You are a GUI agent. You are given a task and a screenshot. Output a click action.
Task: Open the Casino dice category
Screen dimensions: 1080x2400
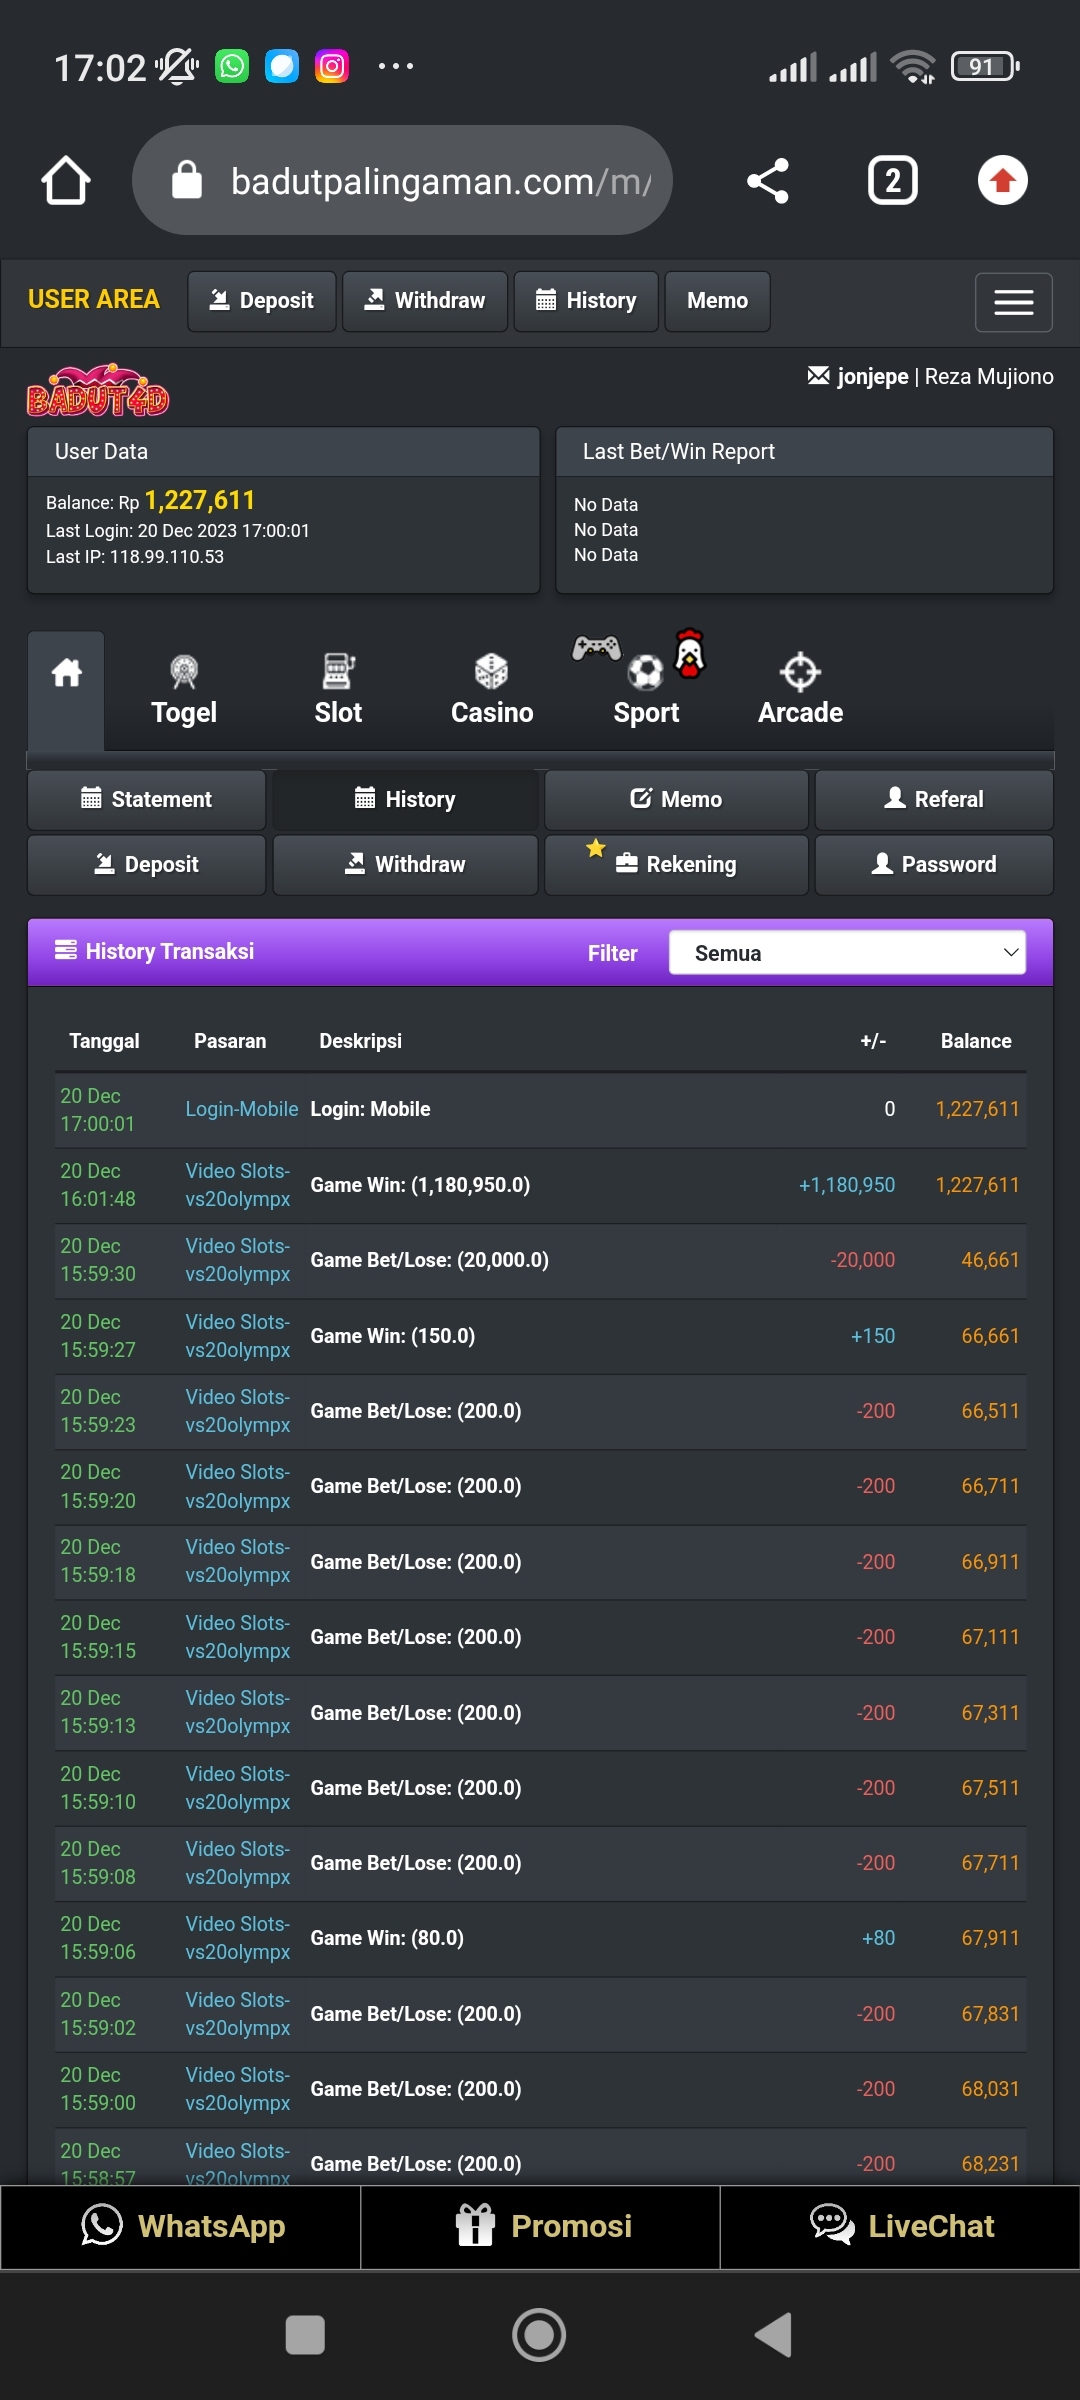[x=491, y=691]
